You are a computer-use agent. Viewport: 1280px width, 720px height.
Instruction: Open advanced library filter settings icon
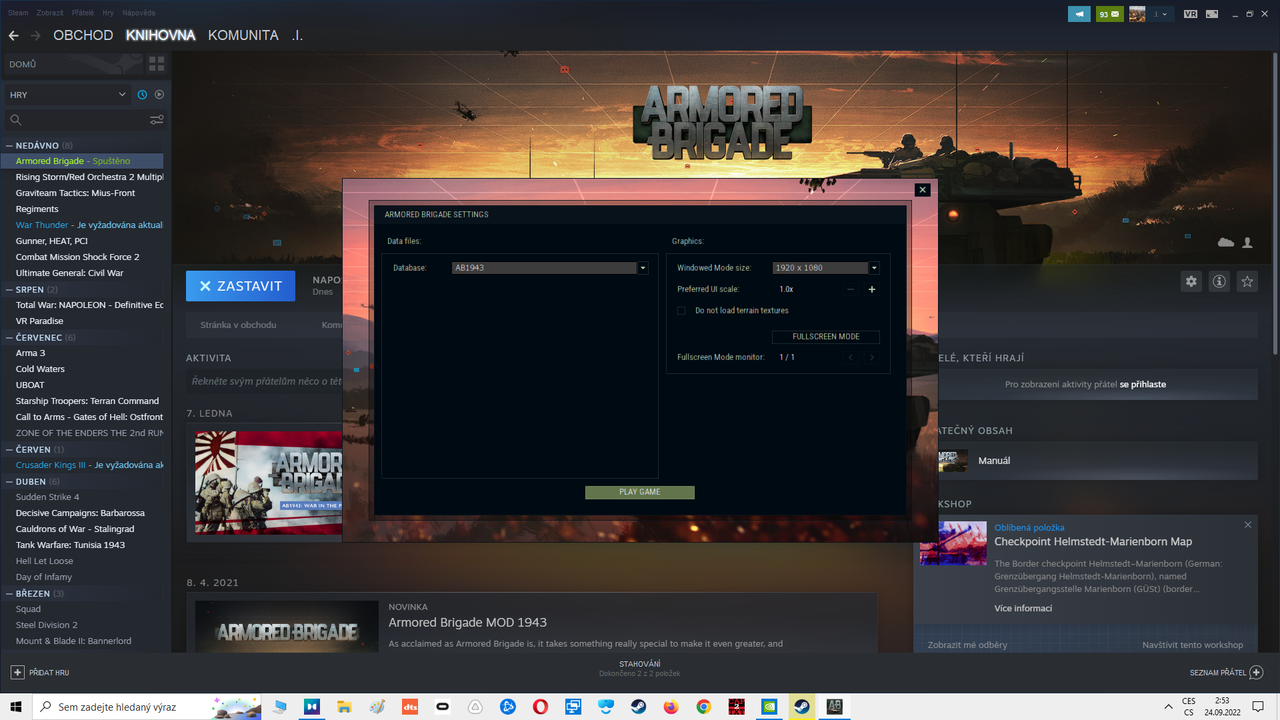157,120
